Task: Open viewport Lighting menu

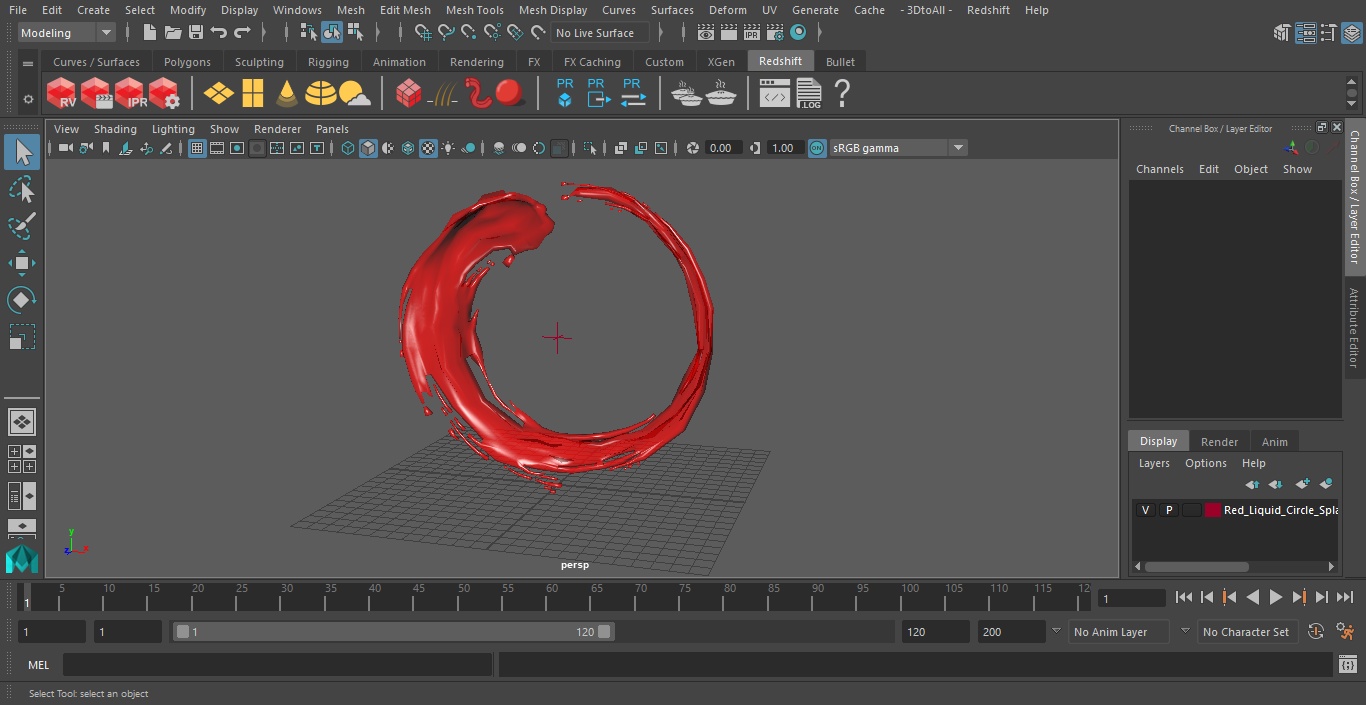Action: point(173,129)
